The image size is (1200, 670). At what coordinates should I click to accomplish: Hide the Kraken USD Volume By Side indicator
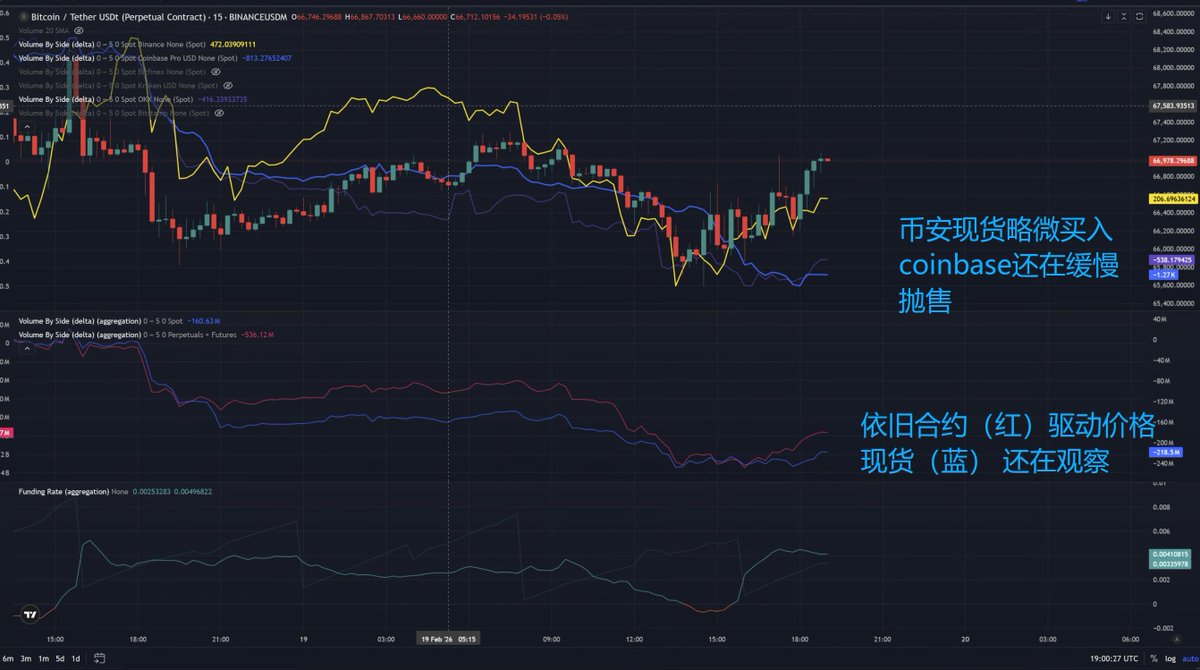tap(229, 85)
